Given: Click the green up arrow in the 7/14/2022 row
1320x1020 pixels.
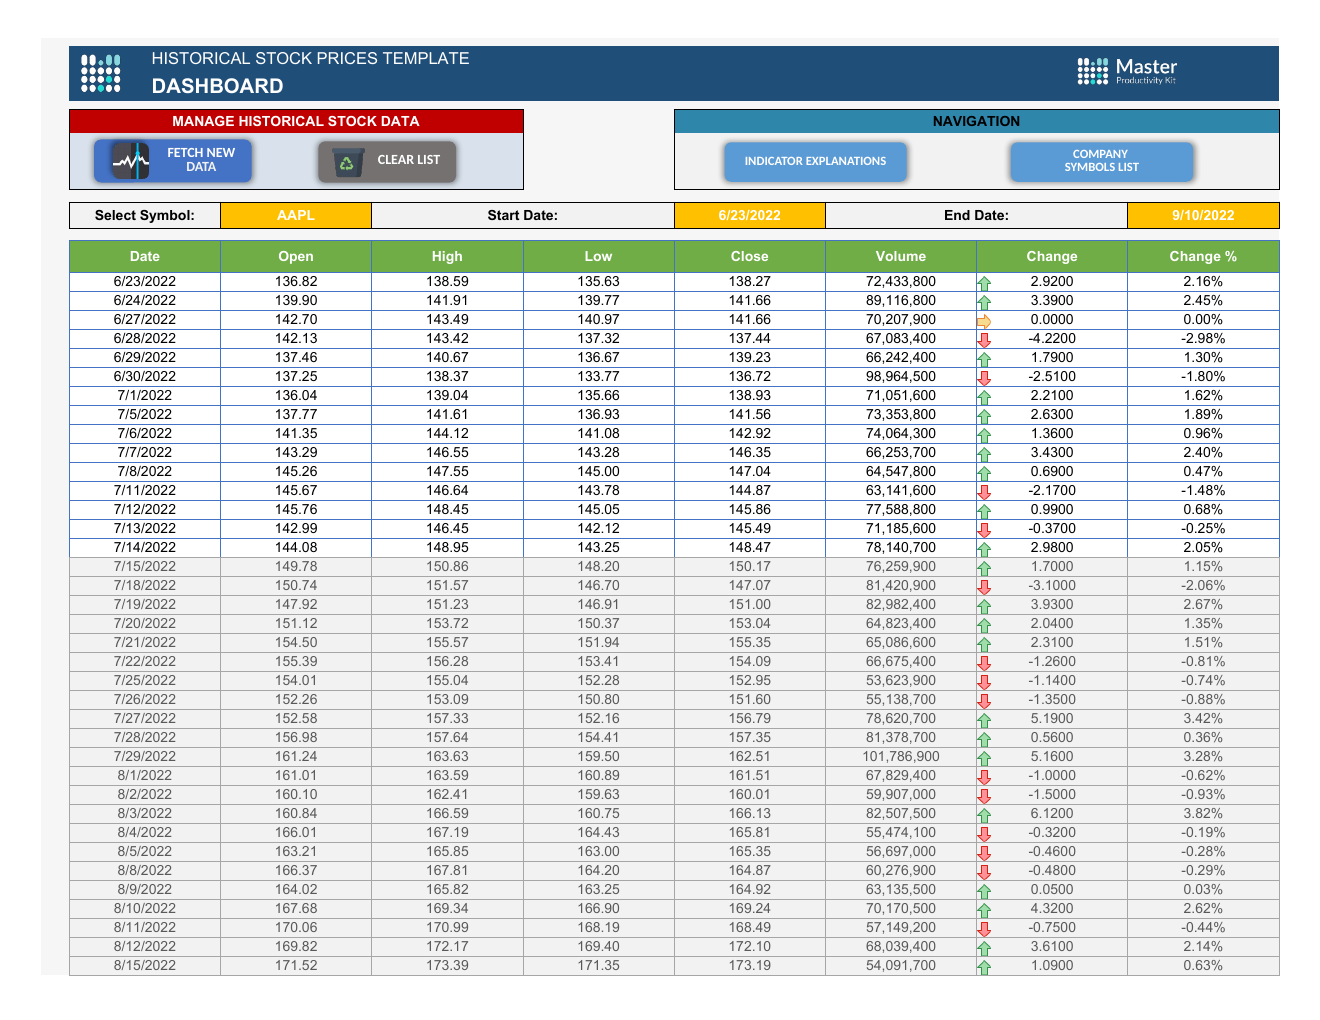Looking at the screenshot, I should (x=984, y=549).
